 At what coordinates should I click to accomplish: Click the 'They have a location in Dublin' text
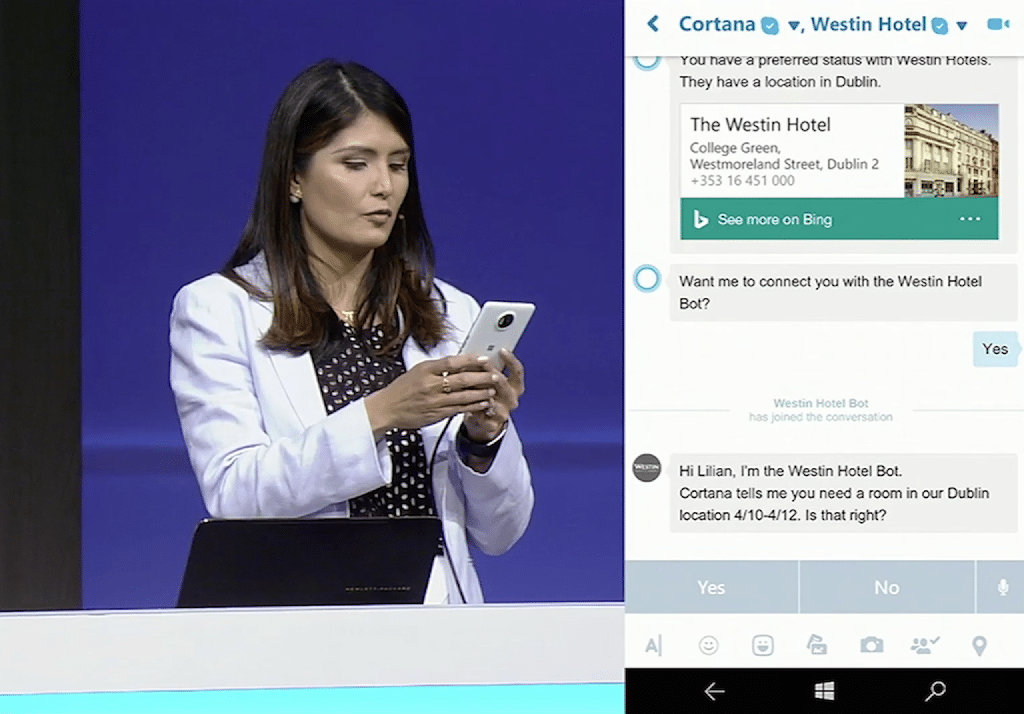point(780,82)
